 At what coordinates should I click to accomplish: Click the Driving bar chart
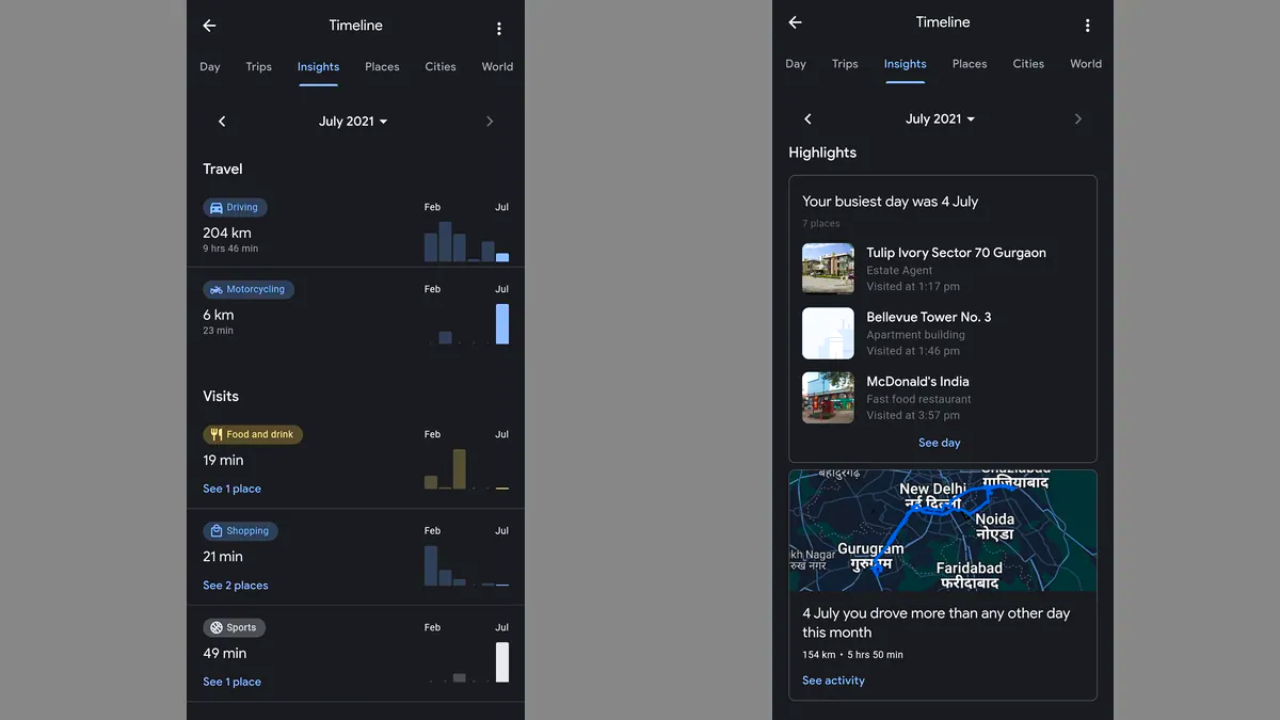[467, 241]
